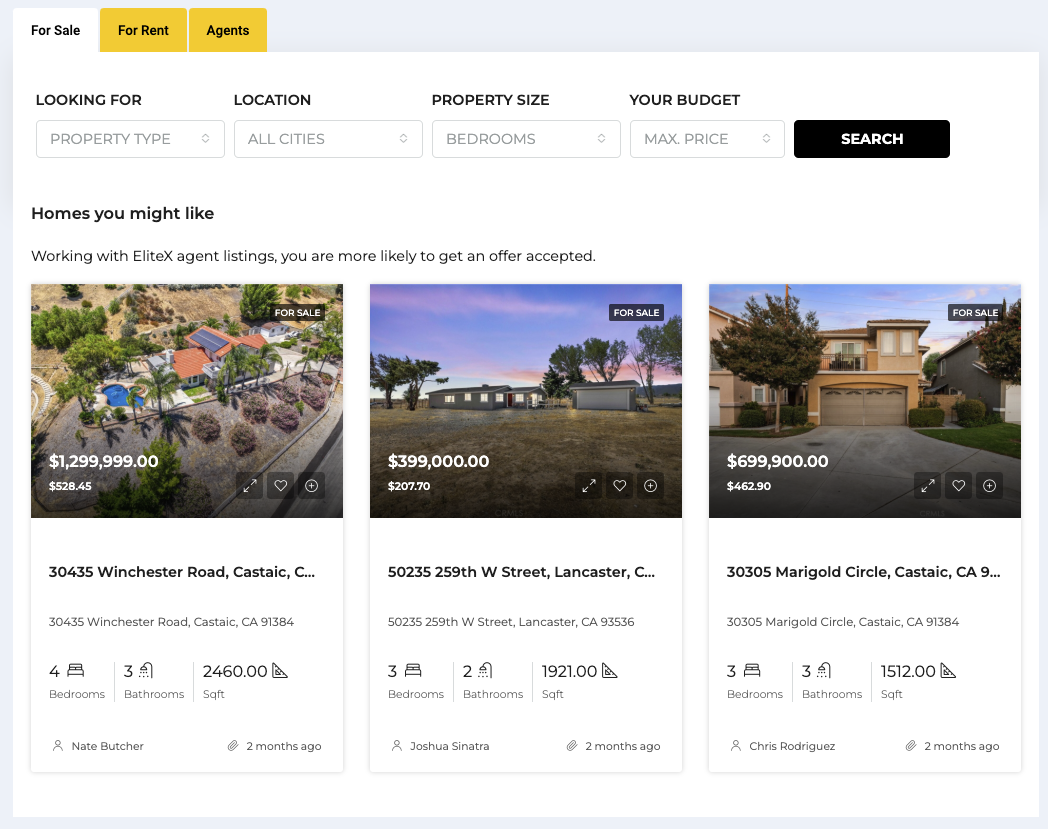Screen dimensions: 1048x829
Task: Click the area ruler icon beside 2460.00
Action: coord(280,670)
